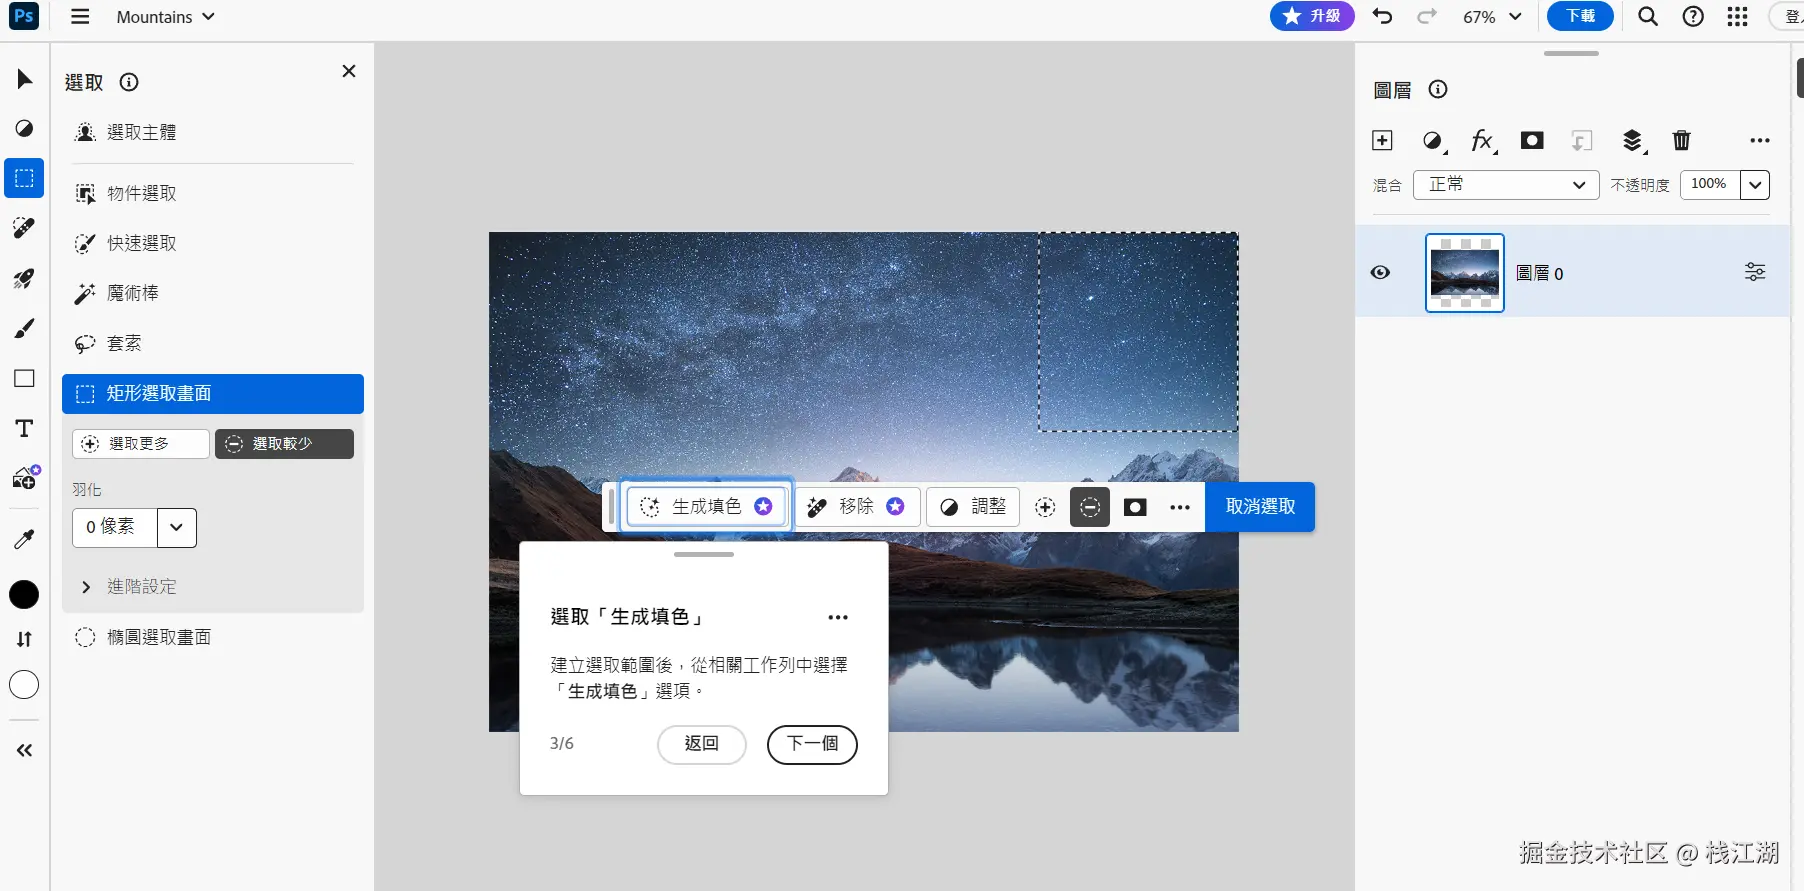Click the 返回 back button
This screenshot has height=891, width=1804.
[702, 744]
